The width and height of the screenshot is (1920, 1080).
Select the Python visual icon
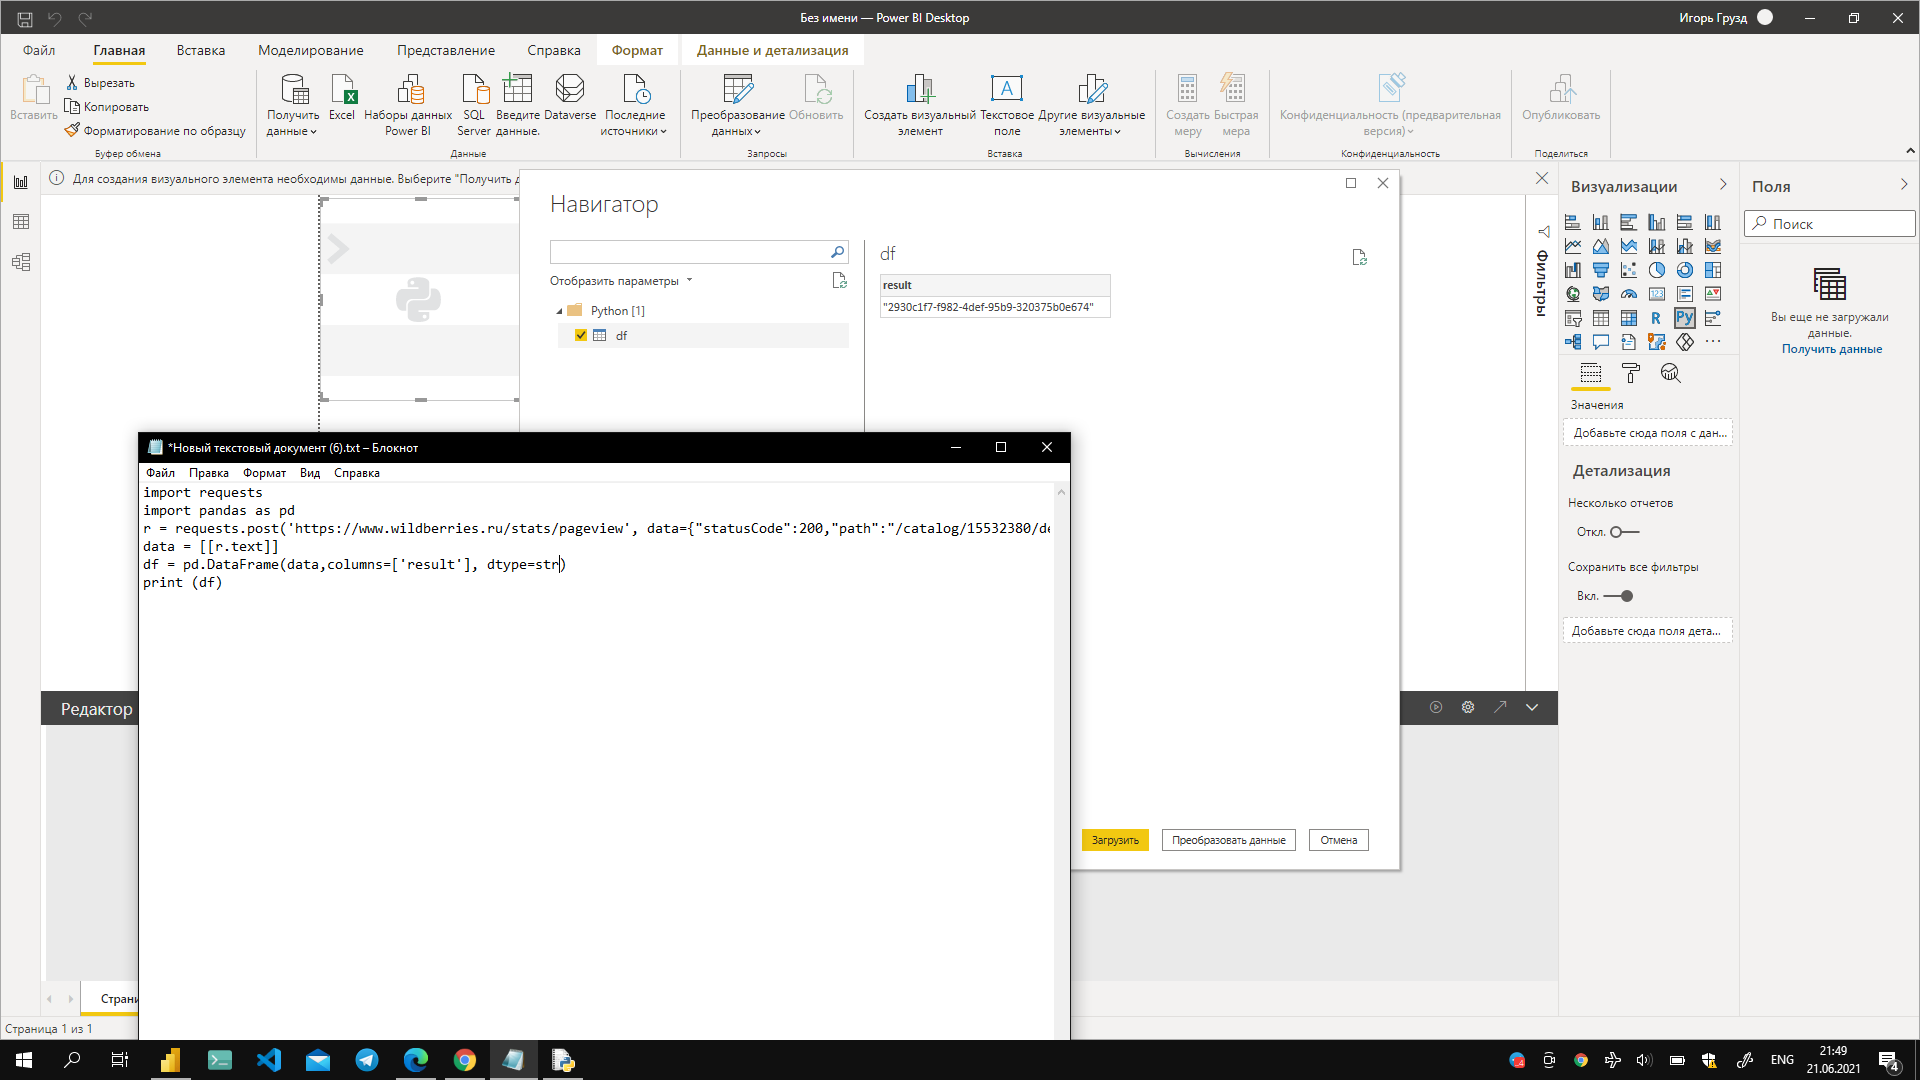pos(1684,318)
